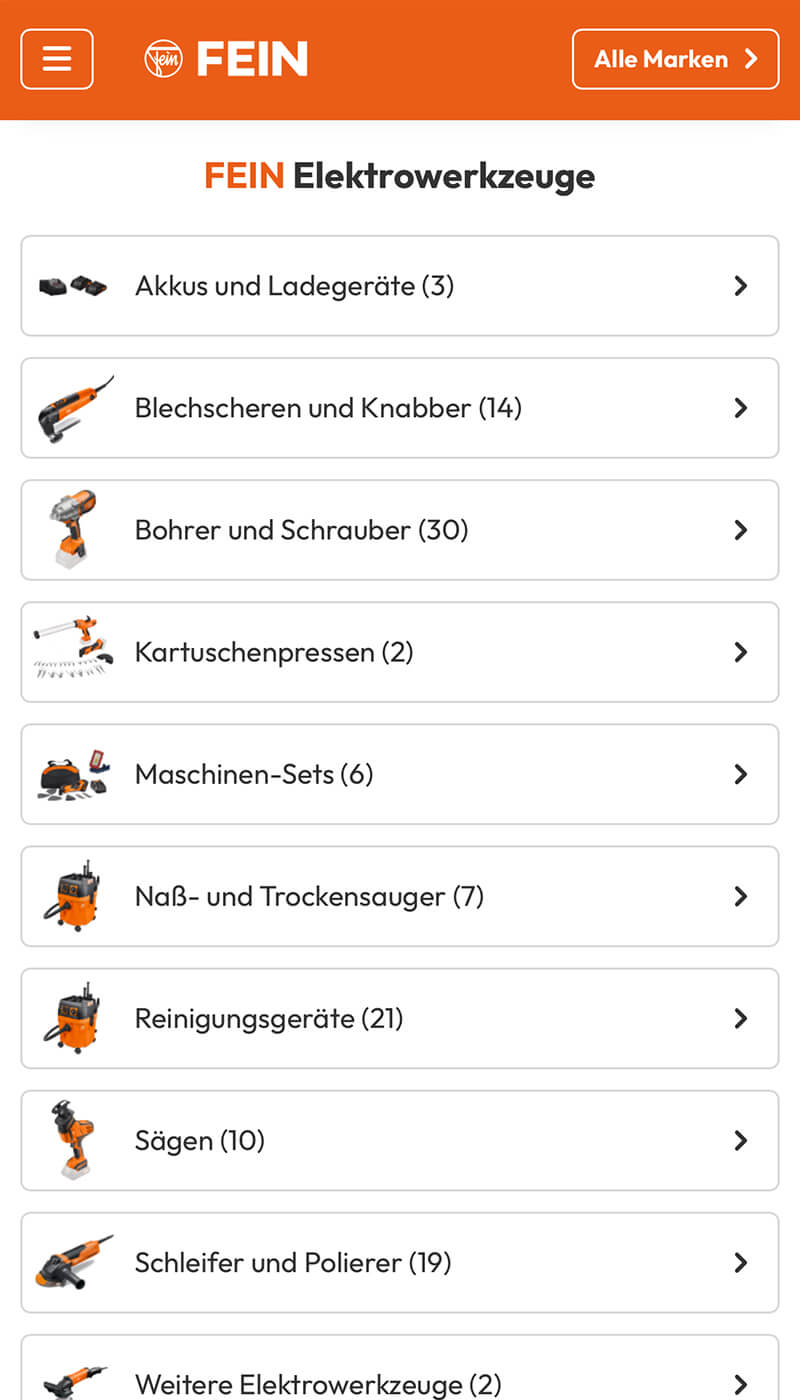This screenshot has height=1400, width=800.
Task: Click the Alle Marken button
Action: point(675,59)
